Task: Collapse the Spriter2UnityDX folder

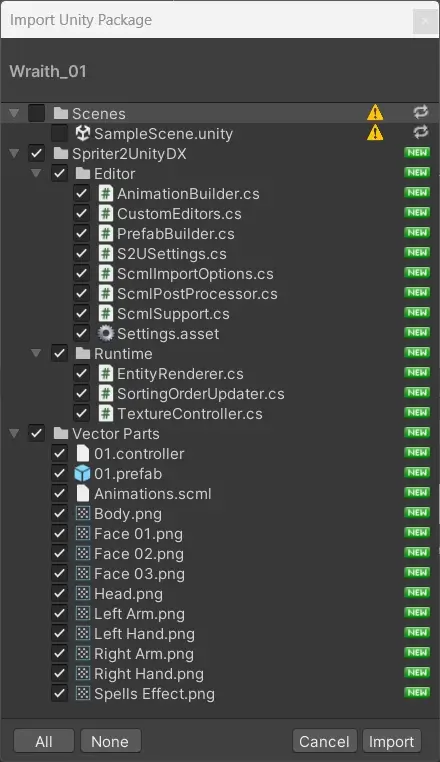Action: [14, 154]
